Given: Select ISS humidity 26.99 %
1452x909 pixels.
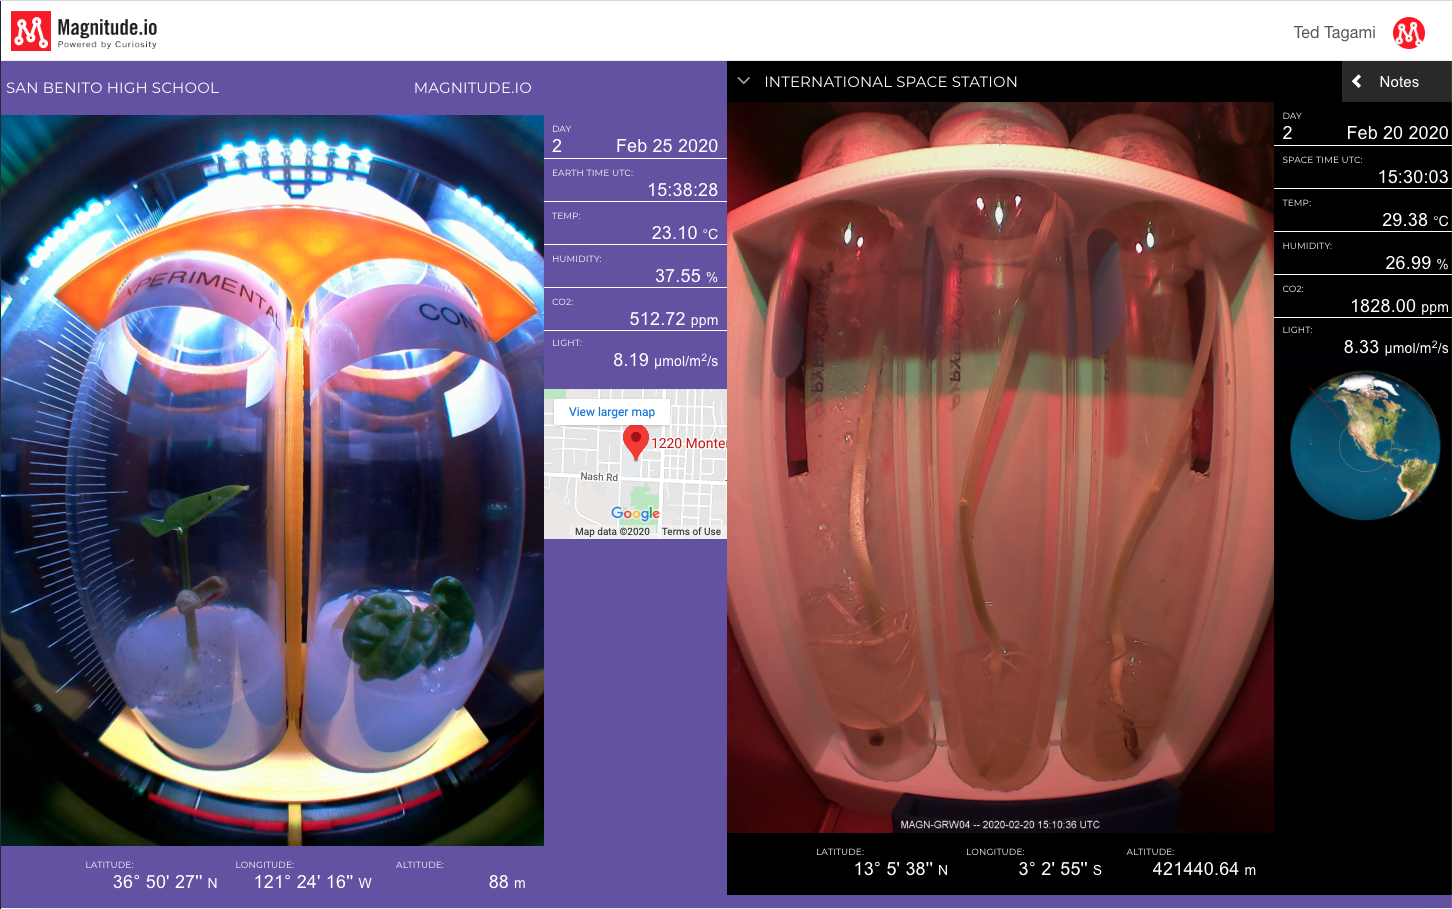Looking at the screenshot, I should [1417, 263].
